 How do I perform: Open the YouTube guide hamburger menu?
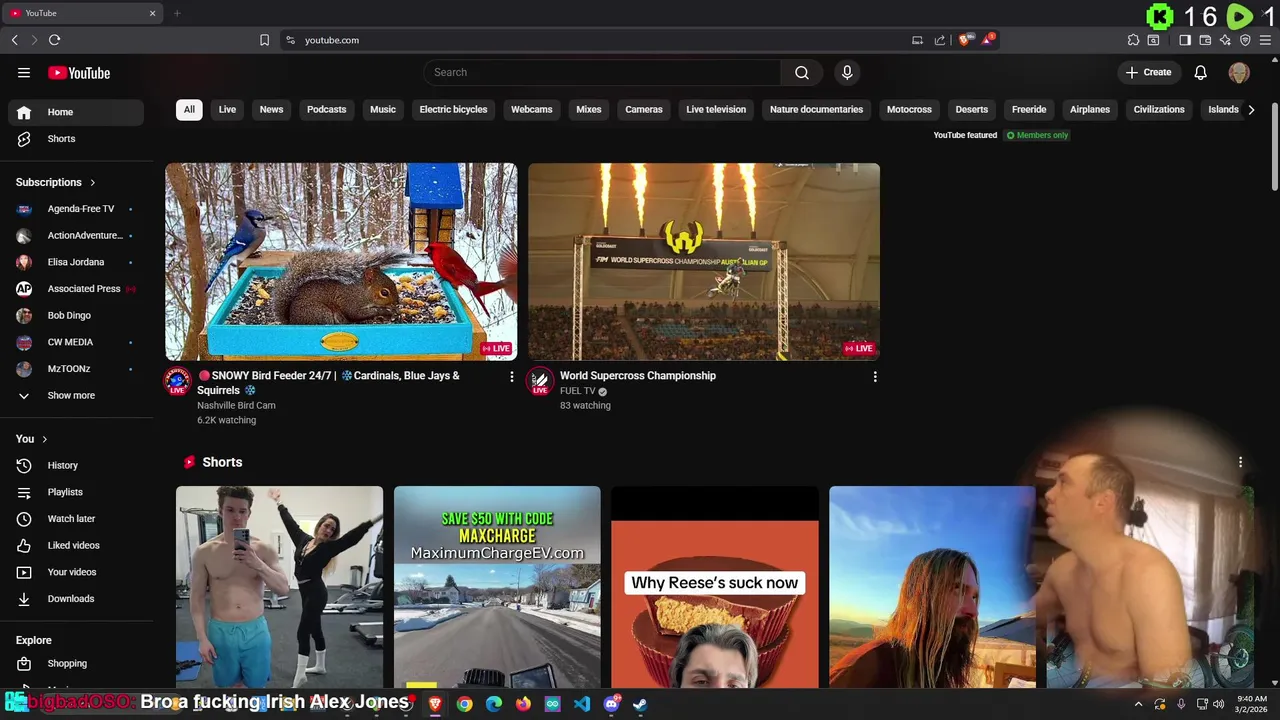pos(24,72)
